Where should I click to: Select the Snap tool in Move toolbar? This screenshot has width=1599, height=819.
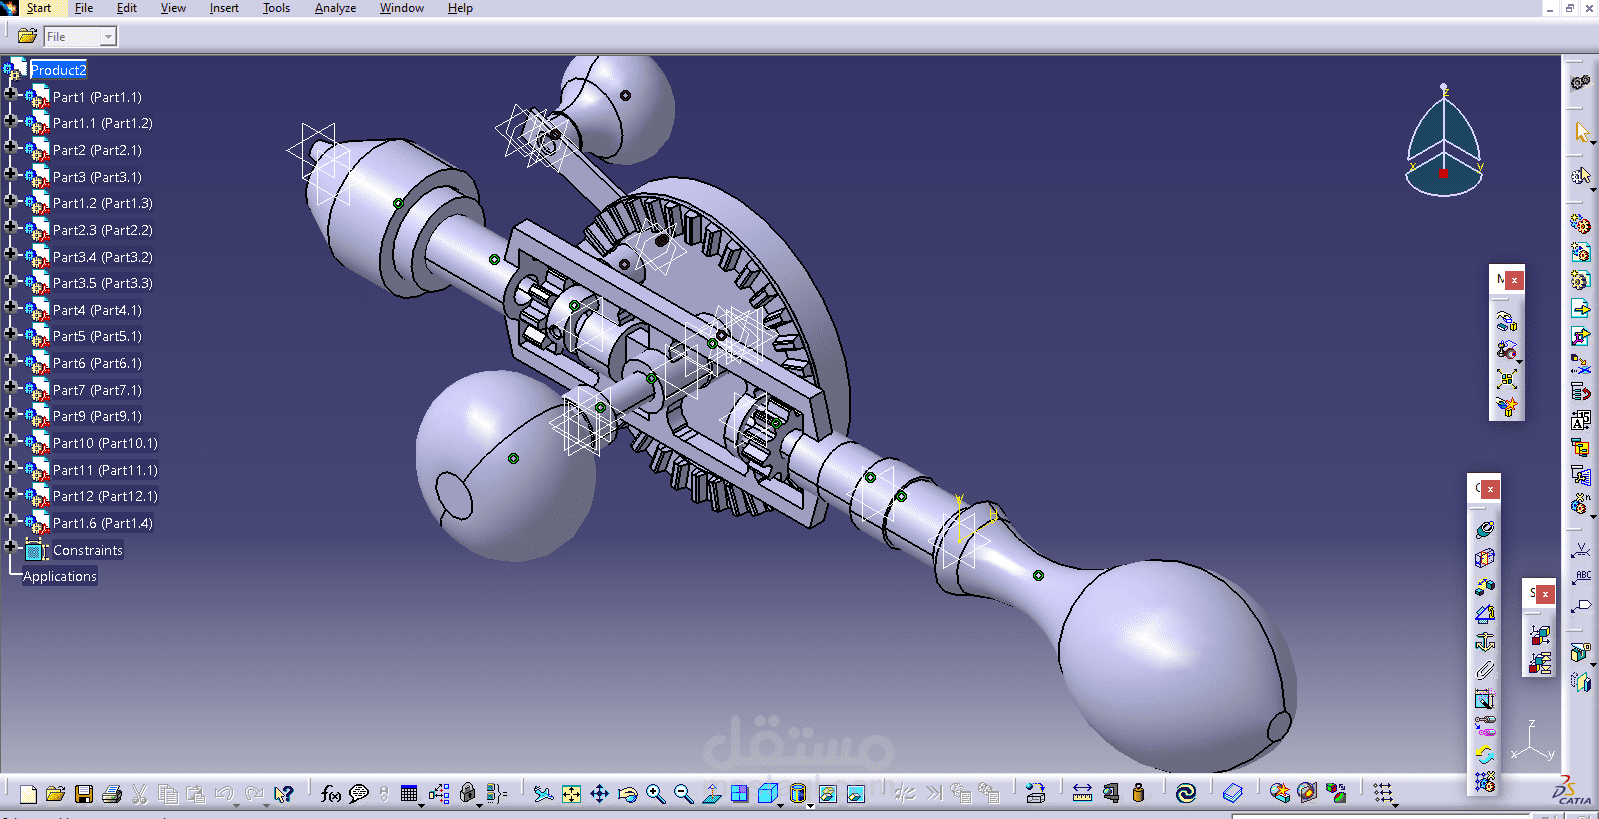tap(1507, 350)
